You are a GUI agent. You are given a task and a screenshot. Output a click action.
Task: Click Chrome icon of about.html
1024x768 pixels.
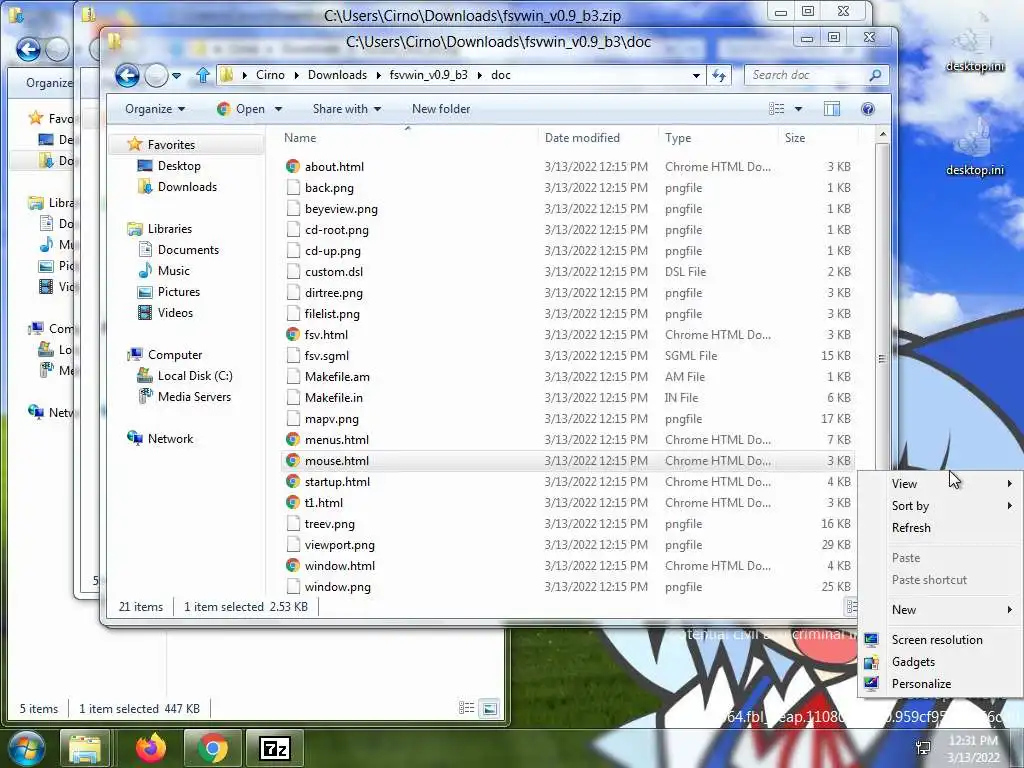(293, 167)
